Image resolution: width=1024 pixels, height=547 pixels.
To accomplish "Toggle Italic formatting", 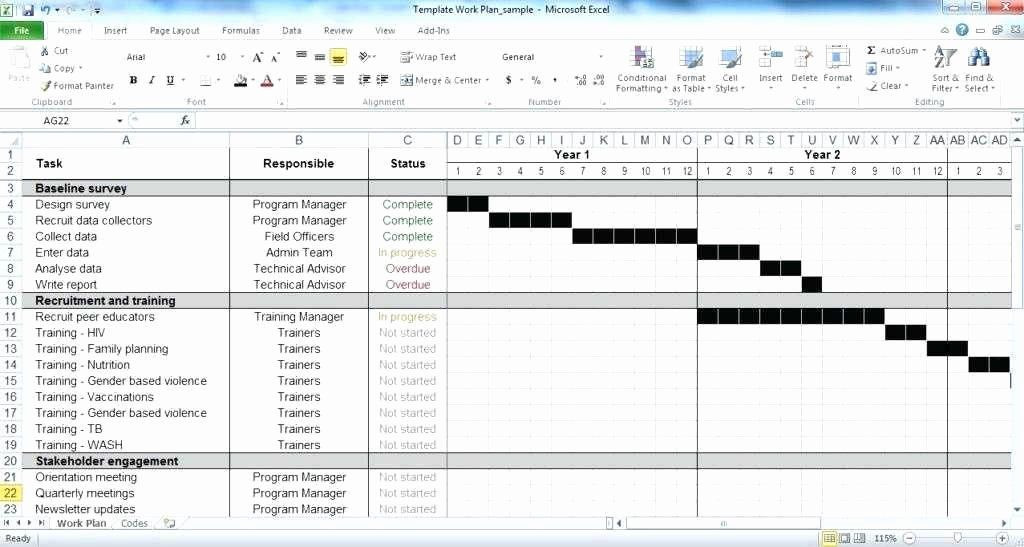I will click(152, 80).
